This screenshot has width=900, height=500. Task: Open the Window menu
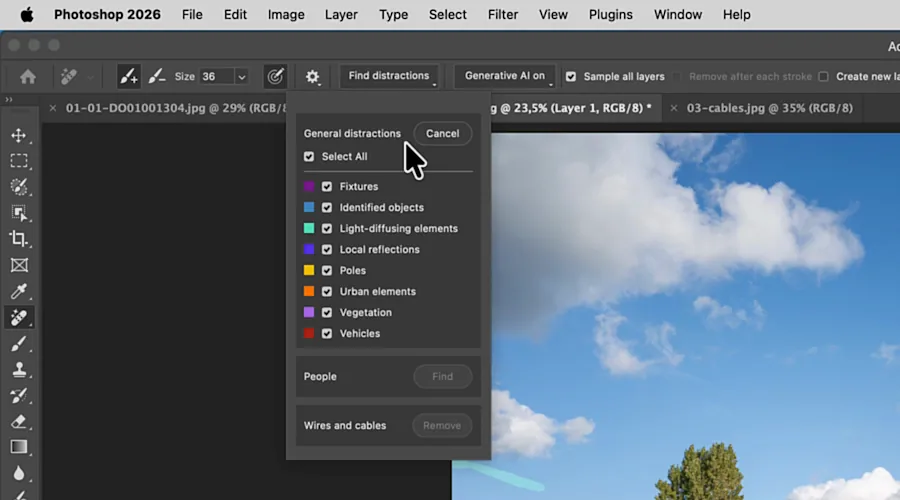click(x=678, y=15)
